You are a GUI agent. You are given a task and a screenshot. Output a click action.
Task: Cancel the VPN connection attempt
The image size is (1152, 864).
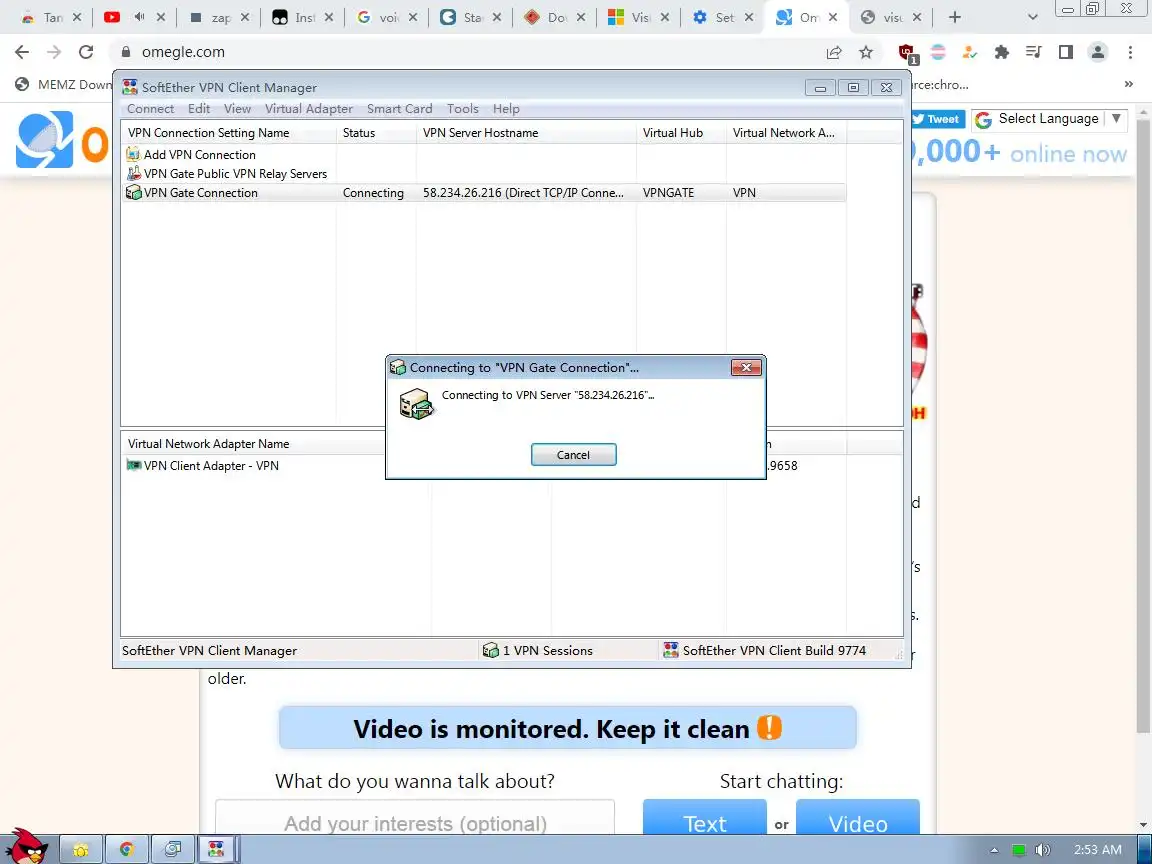pyautogui.click(x=573, y=455)
